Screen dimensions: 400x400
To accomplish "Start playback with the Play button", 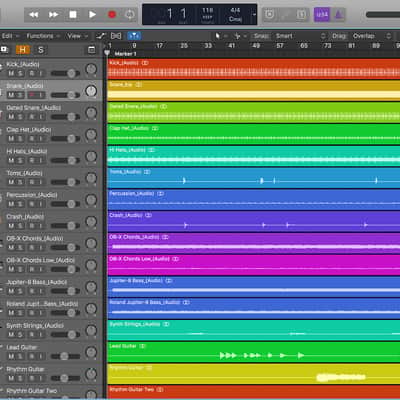I will click(92, 15).
